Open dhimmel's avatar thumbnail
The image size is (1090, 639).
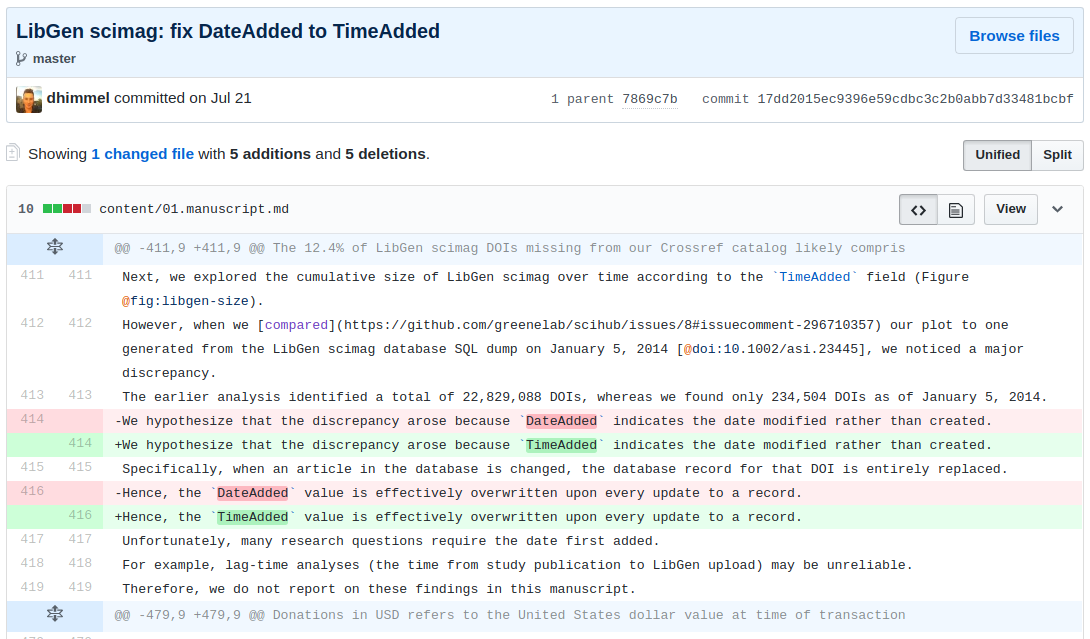[x=29, y=99]
